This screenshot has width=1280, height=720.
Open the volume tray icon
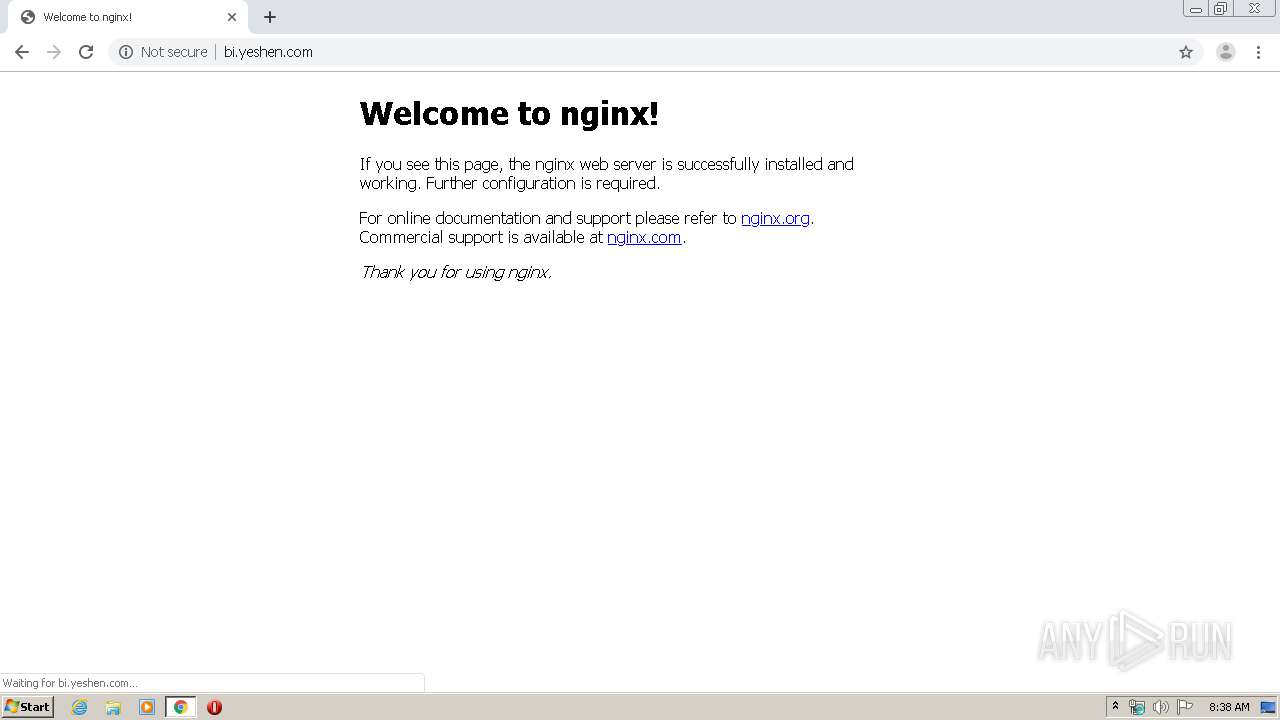(x=1160, y=707)
